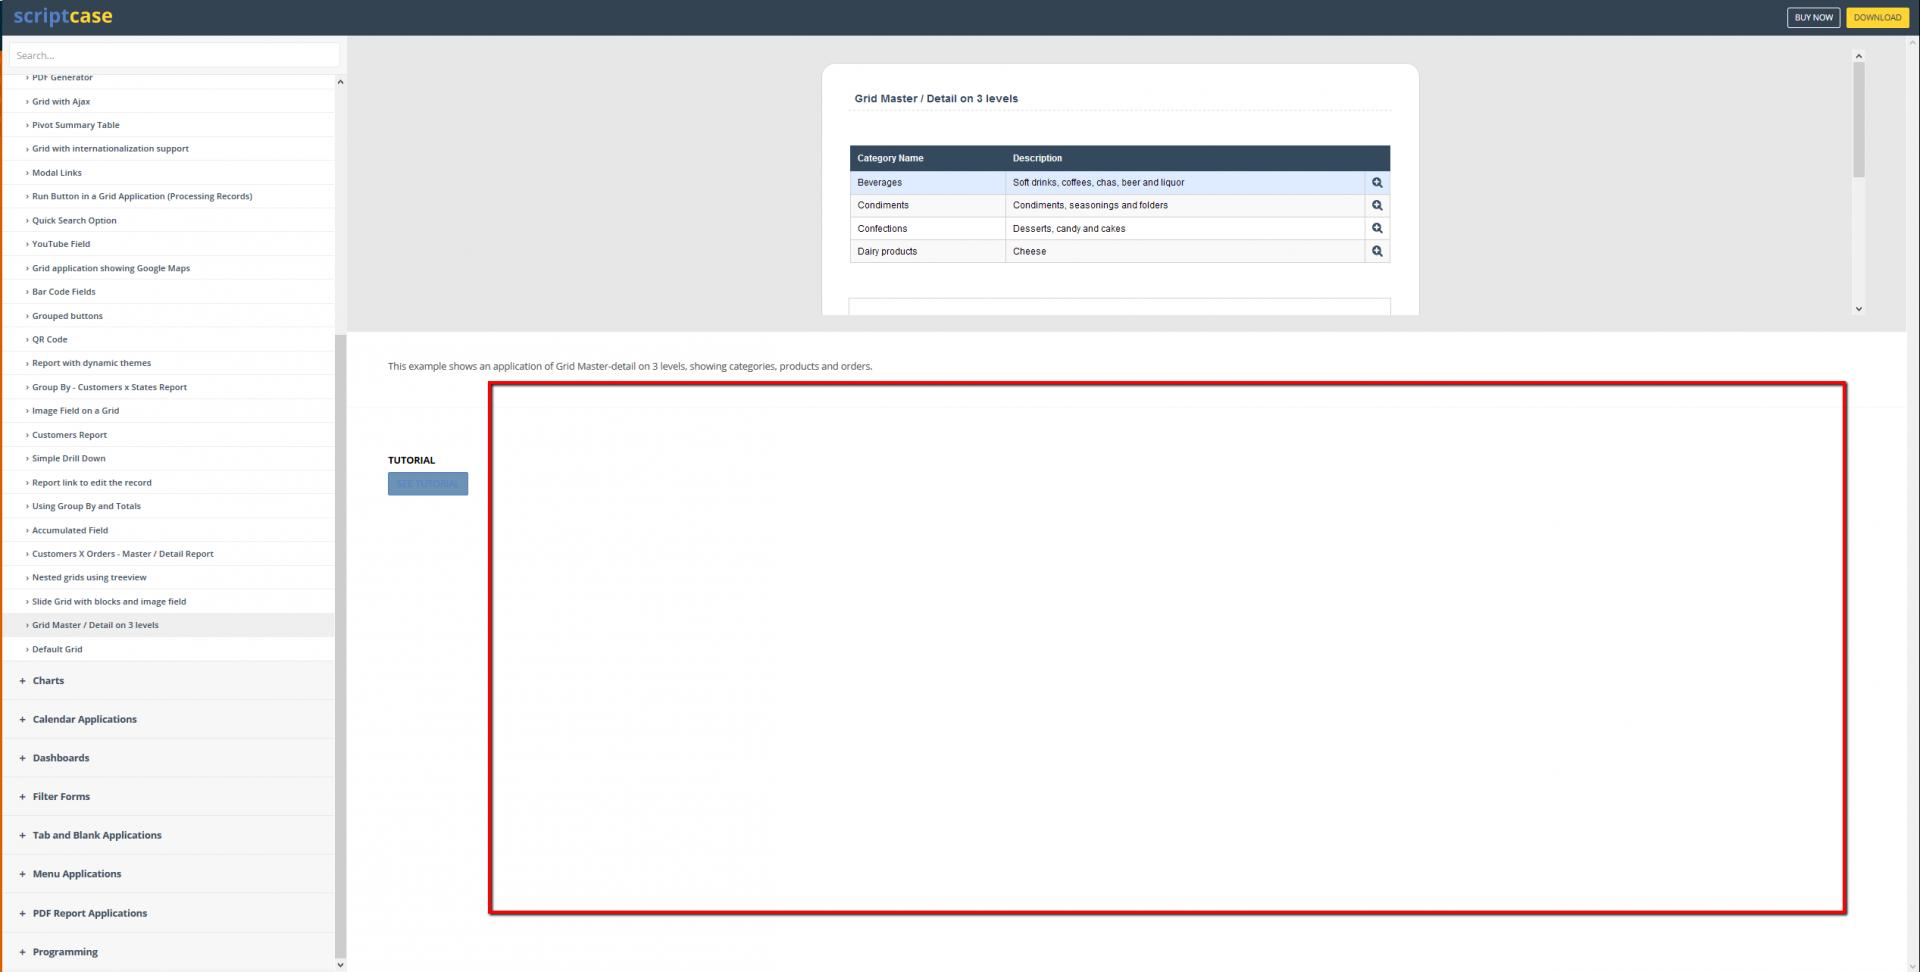This screenshot has width=1920, height=972.
Task: Click 'Desserts, candy and cakes' description
Action: [1069, 229]
